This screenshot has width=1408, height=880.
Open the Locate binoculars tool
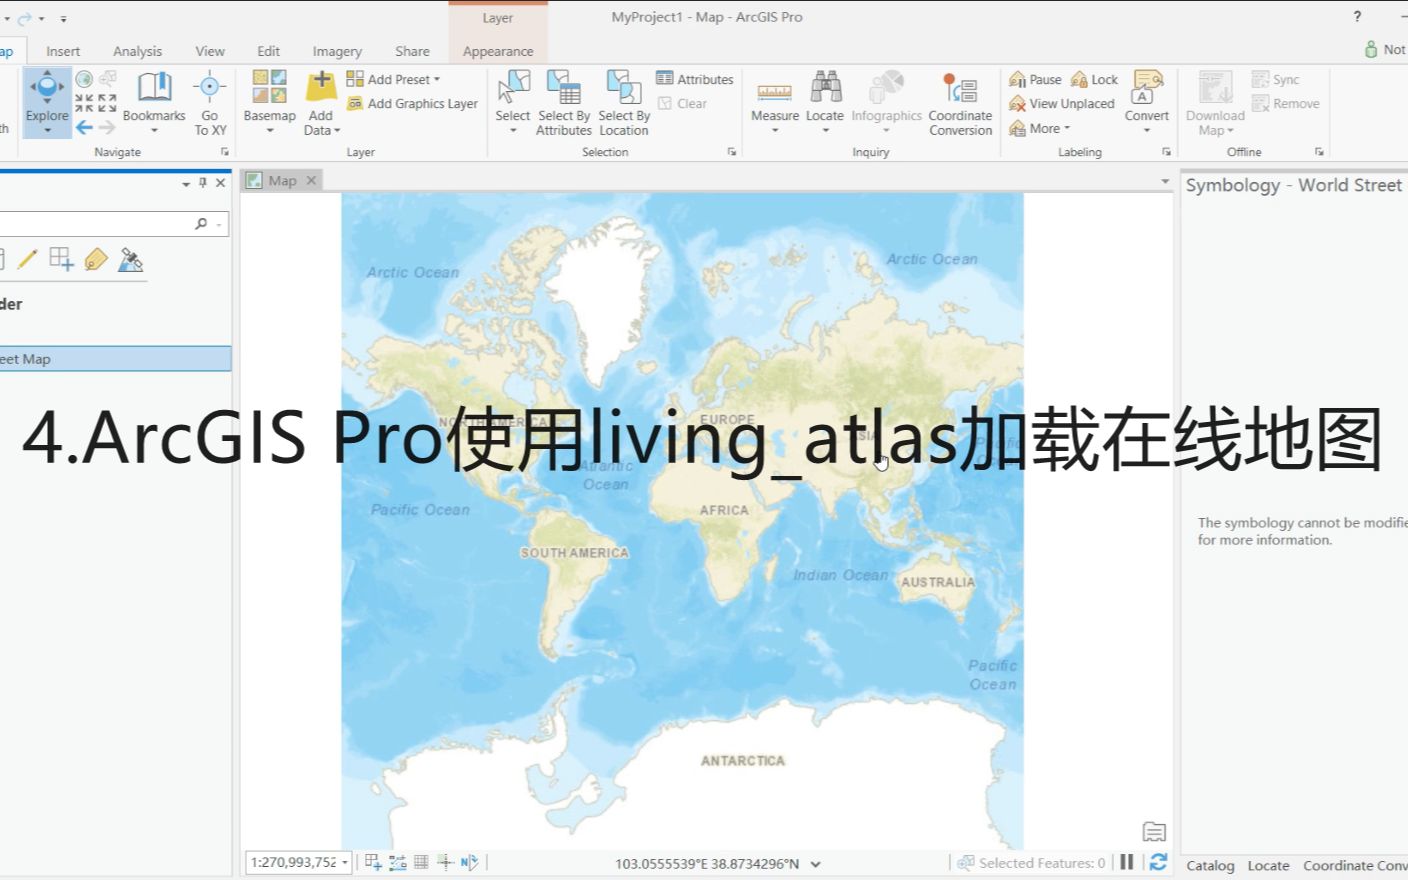click(x=825, y=102)
